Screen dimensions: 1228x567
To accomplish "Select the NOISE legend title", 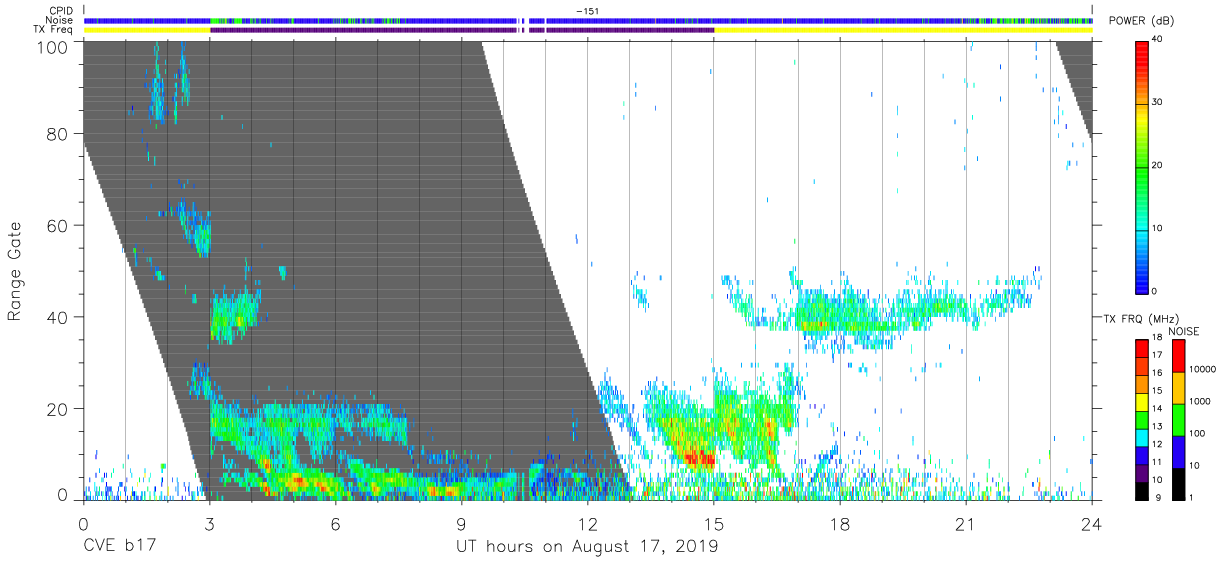I will pyautogui.click(x=1186, y=331).
